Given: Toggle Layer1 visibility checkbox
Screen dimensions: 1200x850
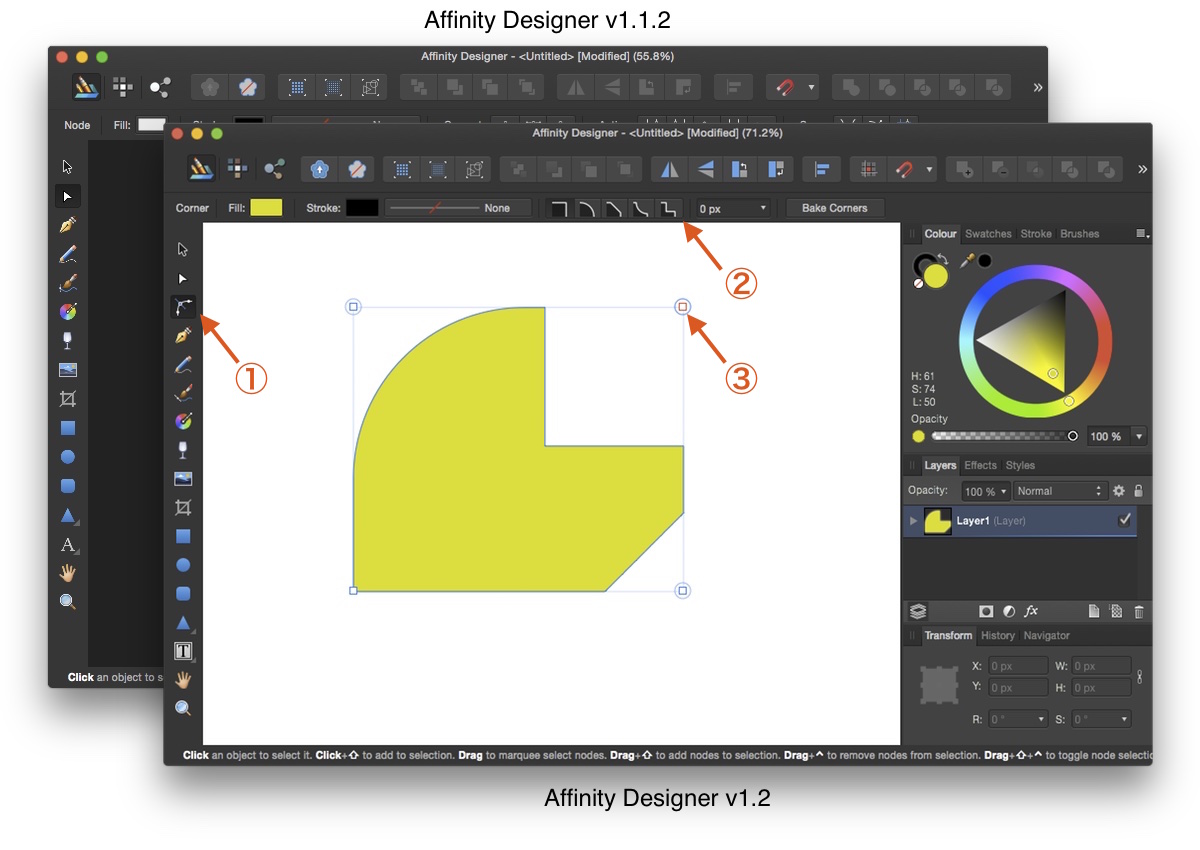Looking at the screenshot, I should [1125, 520].
